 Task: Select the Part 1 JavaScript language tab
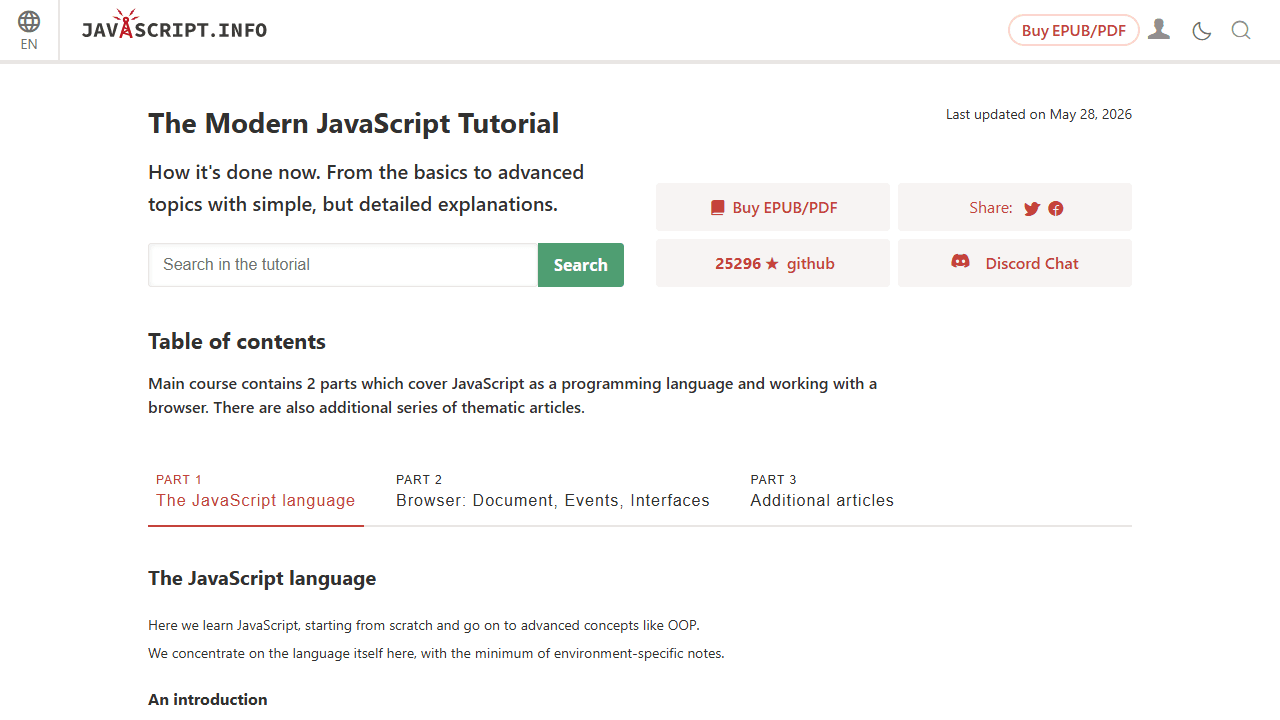pos(256,490)
